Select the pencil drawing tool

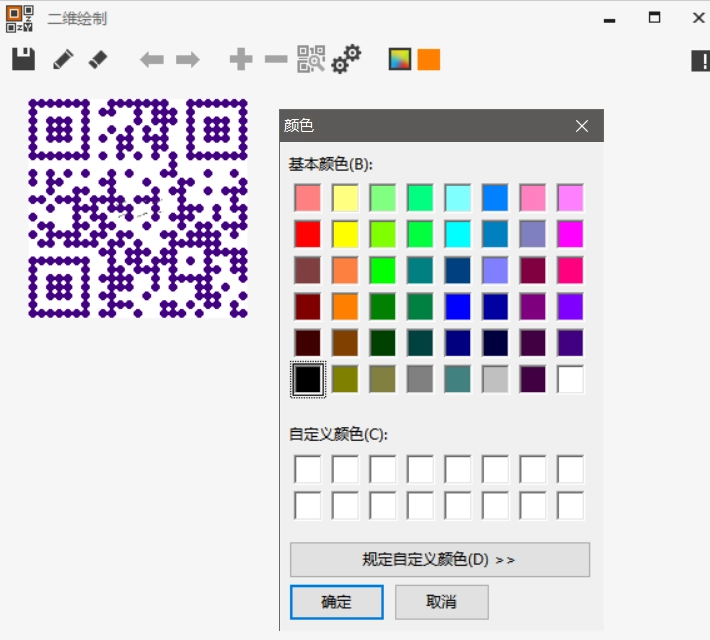[63, 60]
